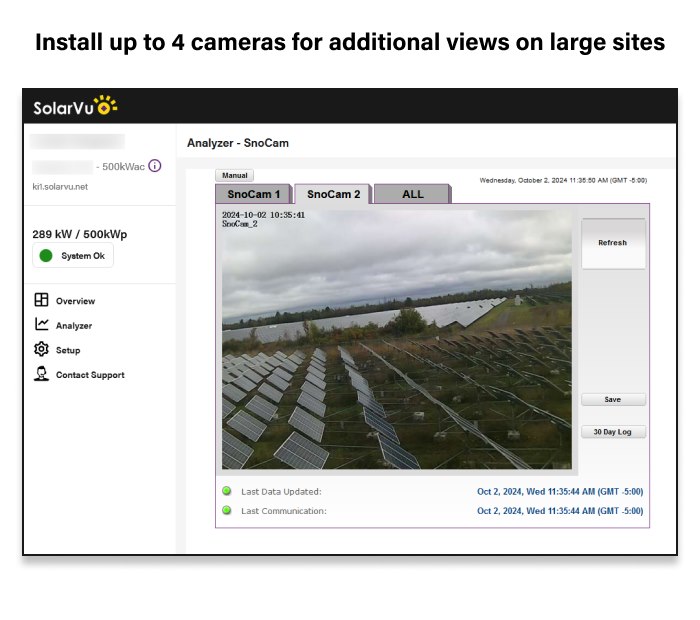Click the green indicator beside Last Data Updated
The height and width of the screenshot is (620, 700).
click(x=227, y=491)
